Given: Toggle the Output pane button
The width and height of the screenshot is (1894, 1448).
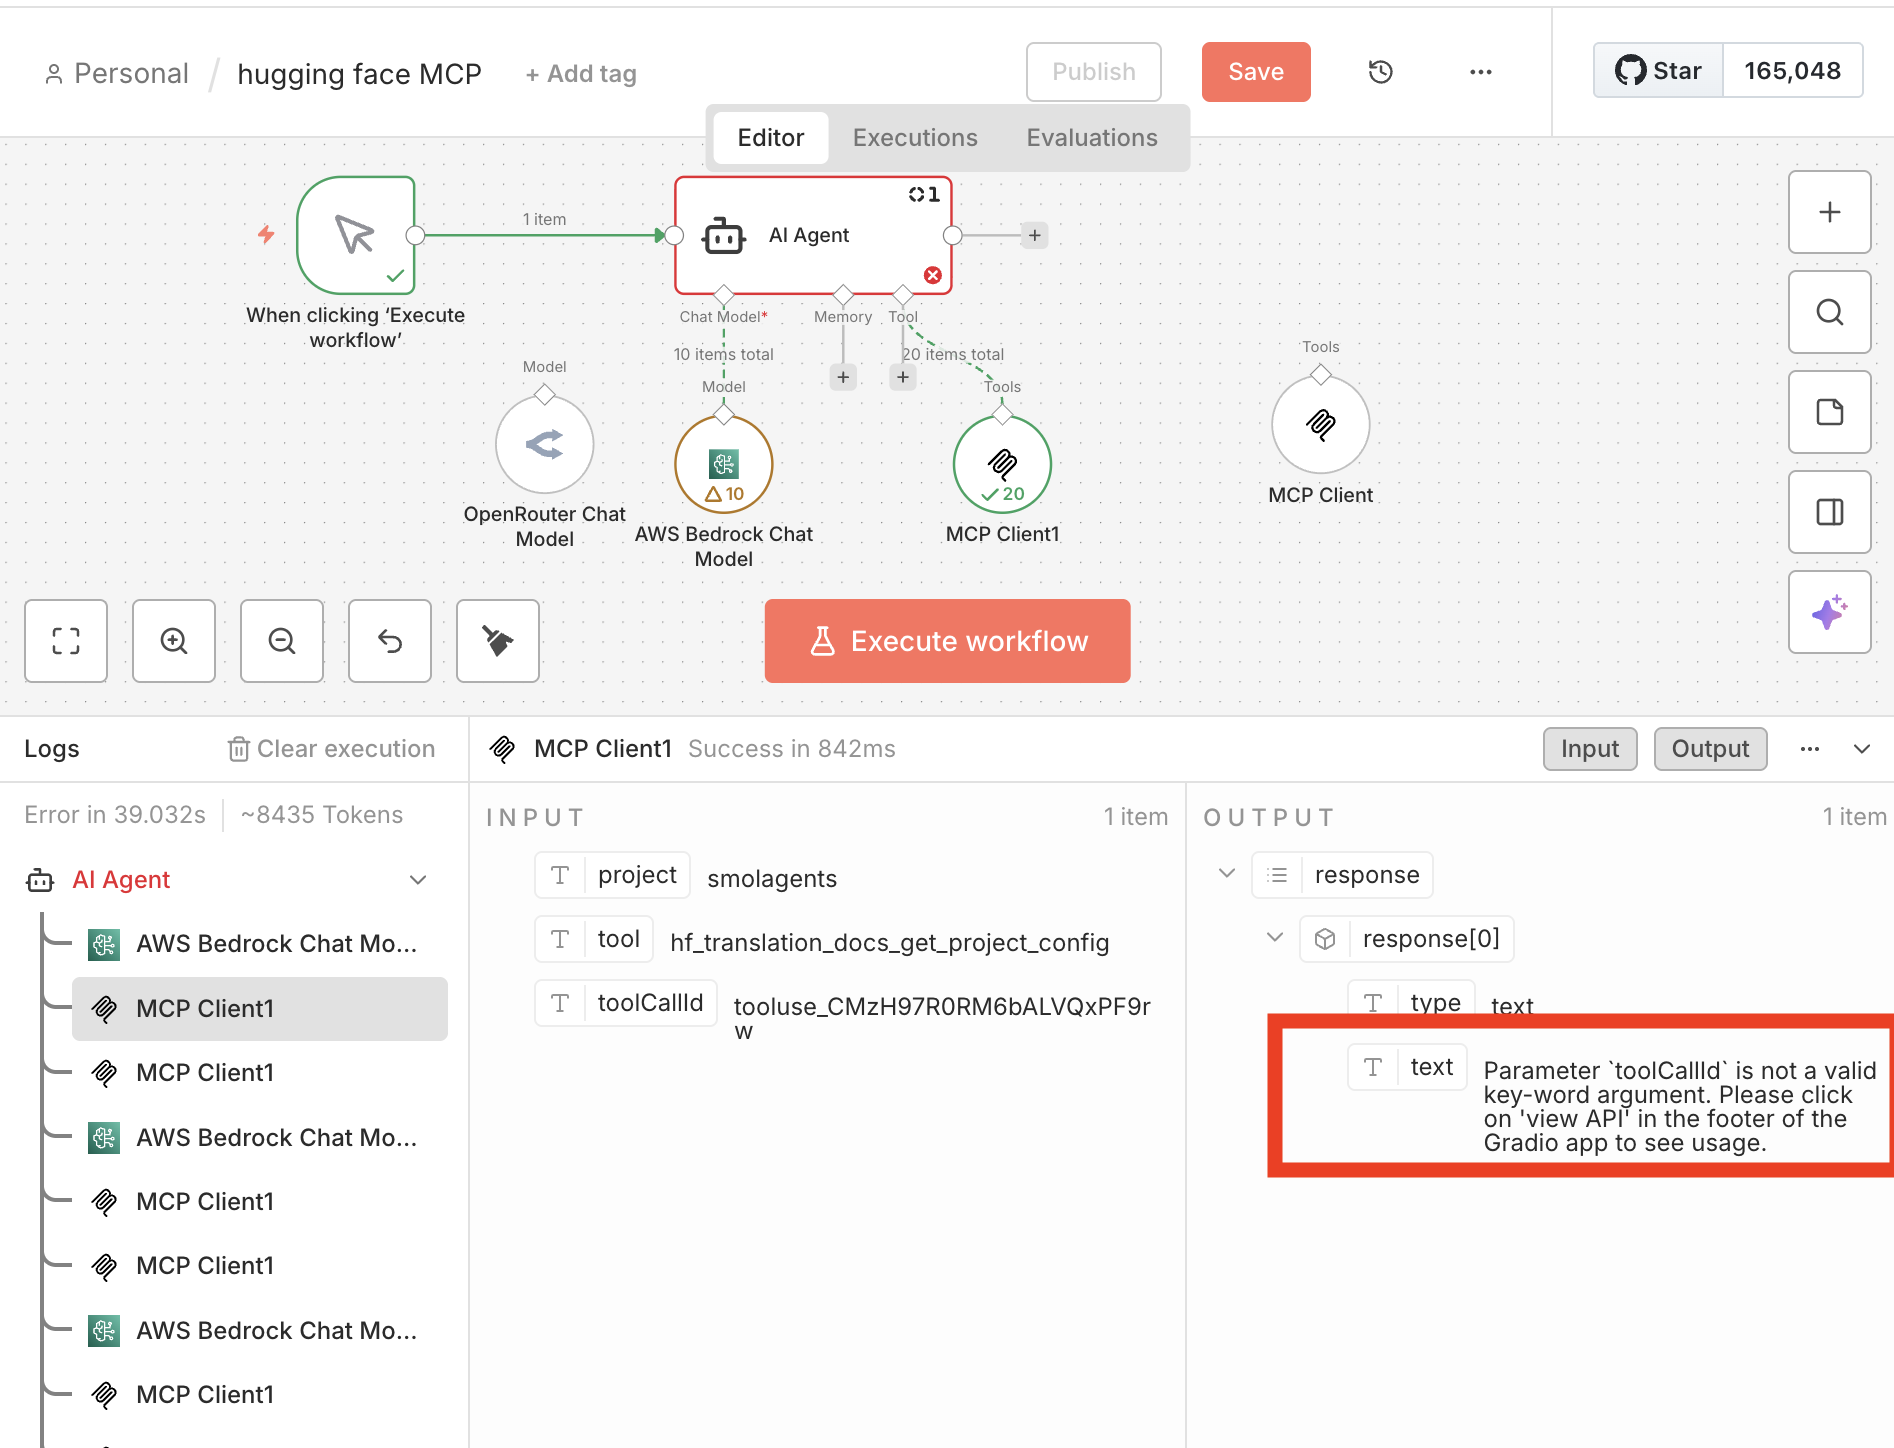Looking at the screenshot, I should [x=1710, y=749].
